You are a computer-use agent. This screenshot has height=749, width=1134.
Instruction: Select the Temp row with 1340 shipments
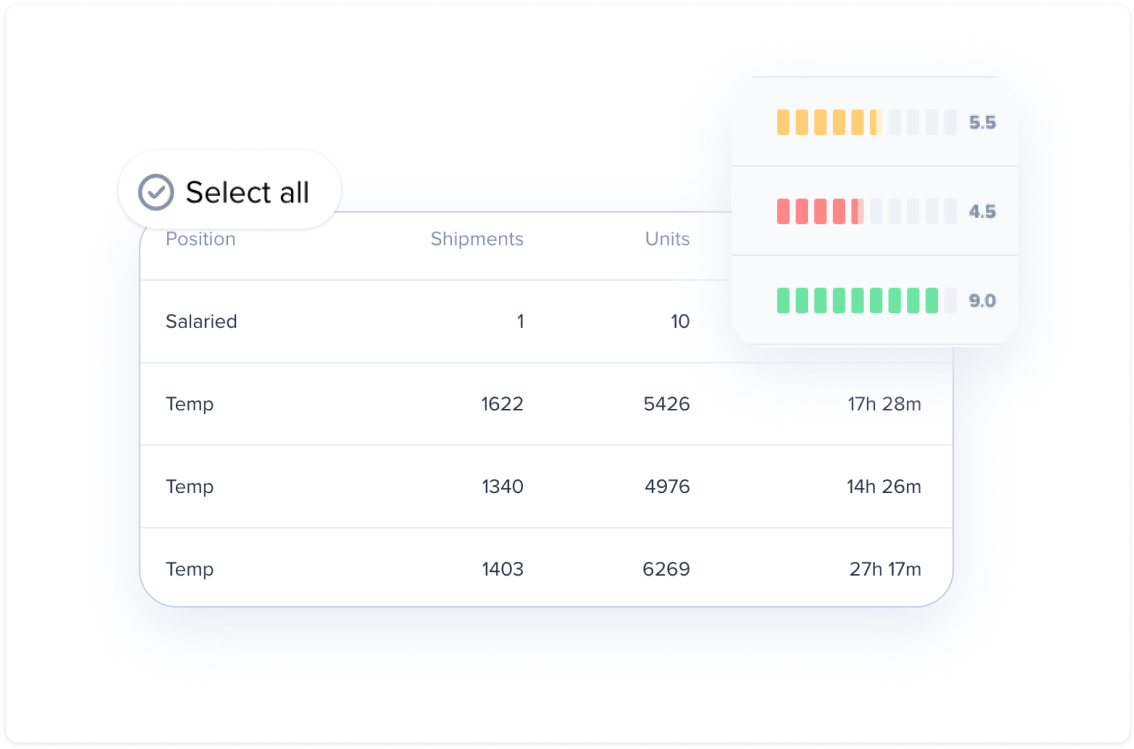[x=546, y=487]
